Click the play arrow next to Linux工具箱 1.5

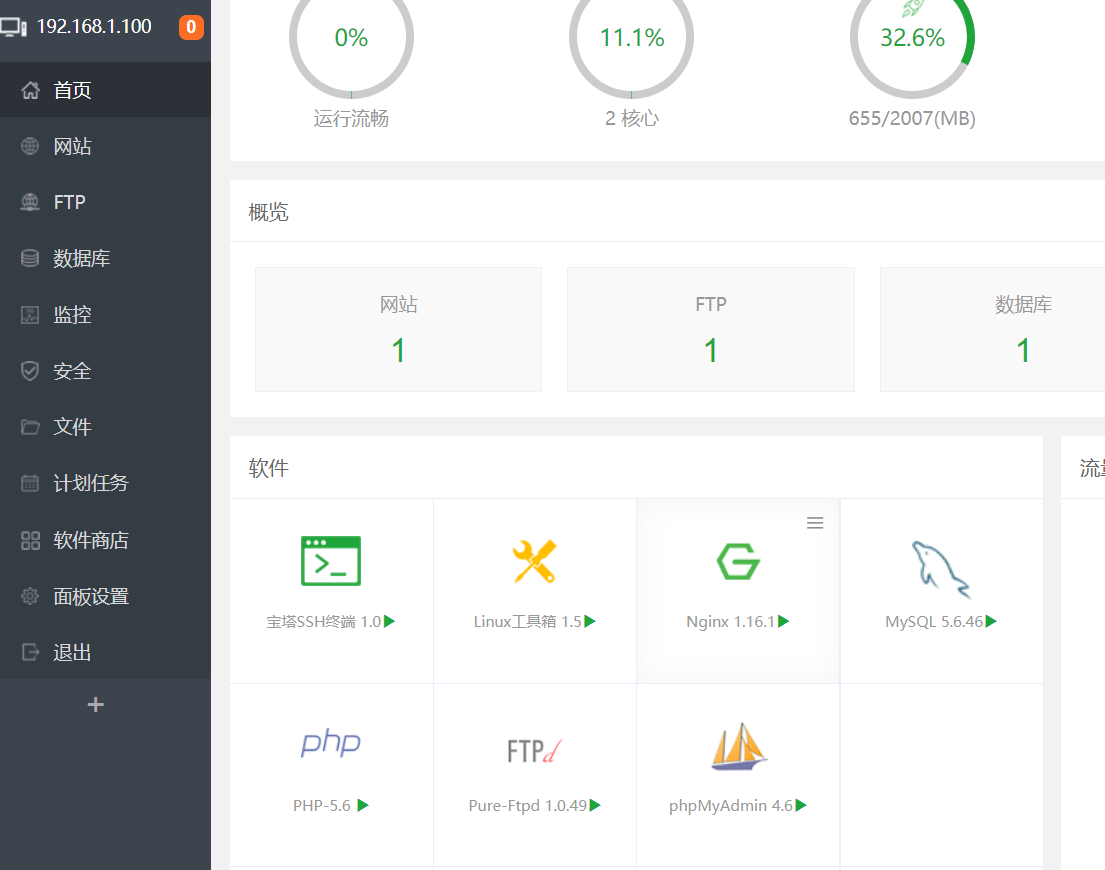(x=591, y=621)
